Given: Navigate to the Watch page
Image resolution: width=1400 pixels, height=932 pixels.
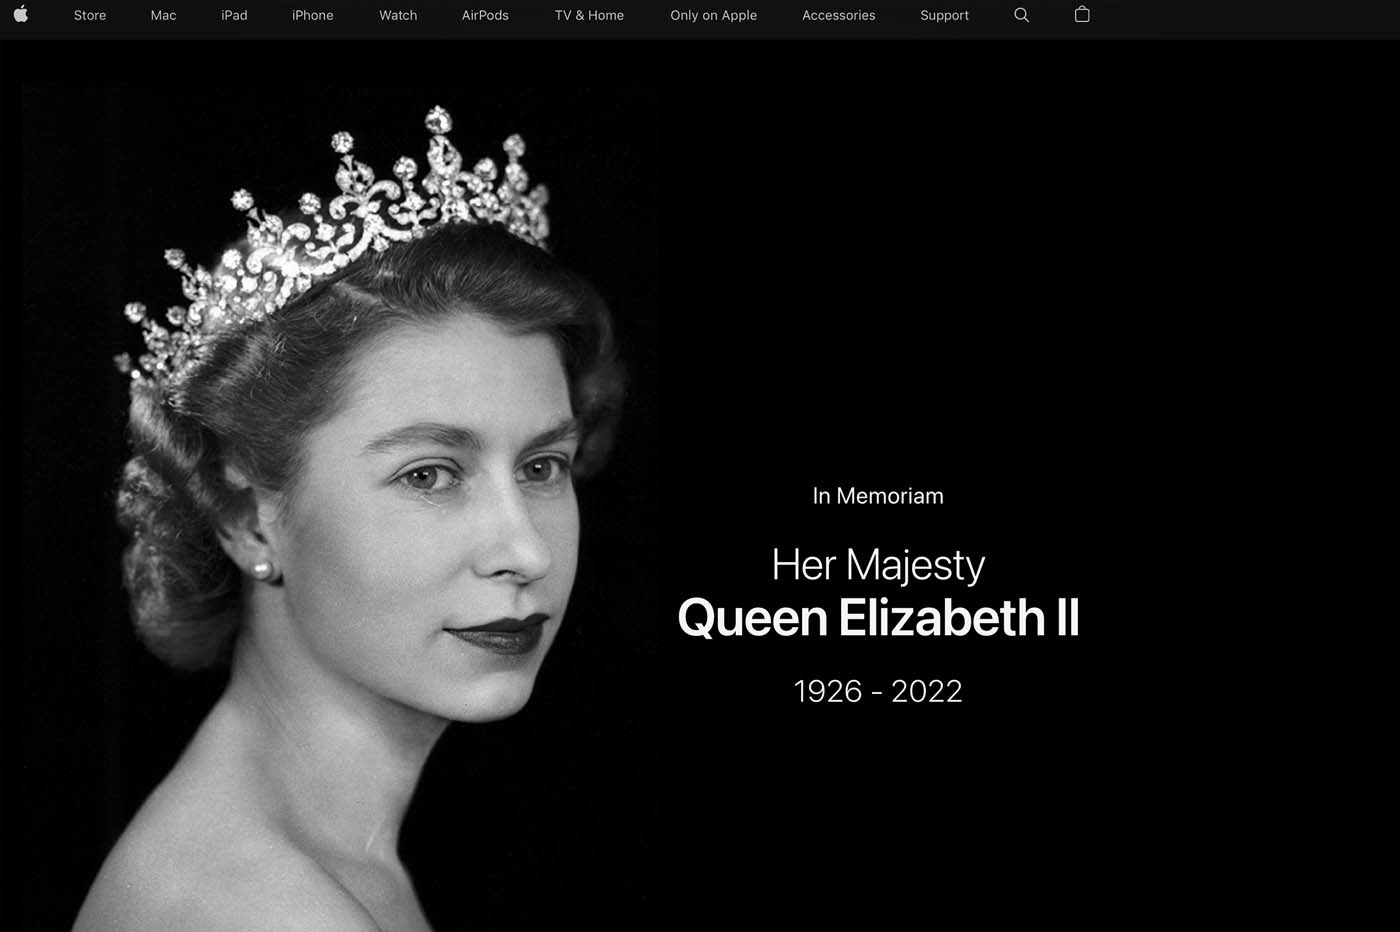Looking at the screenshot, I should [398, 15].
